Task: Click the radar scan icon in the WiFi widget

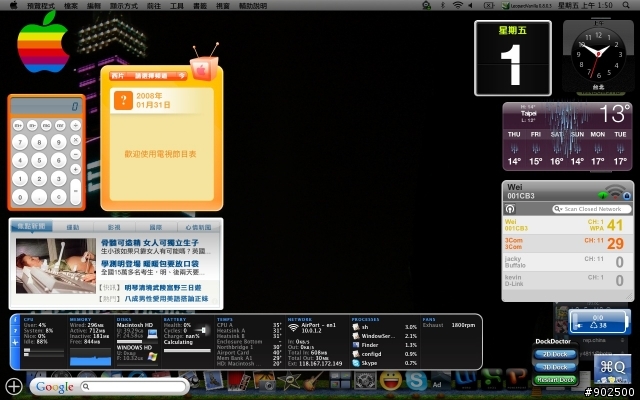Action: point(510,209)
